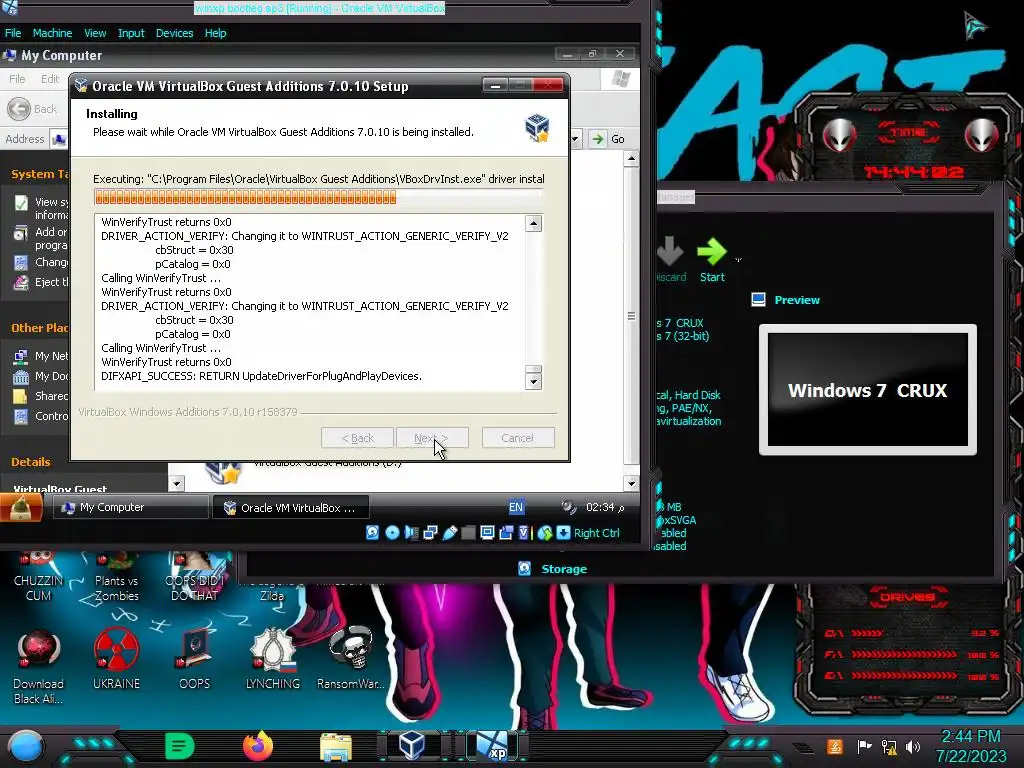Click the shared folders status icon
Screen dimensions: 1024x768
[x=468, y=533]
